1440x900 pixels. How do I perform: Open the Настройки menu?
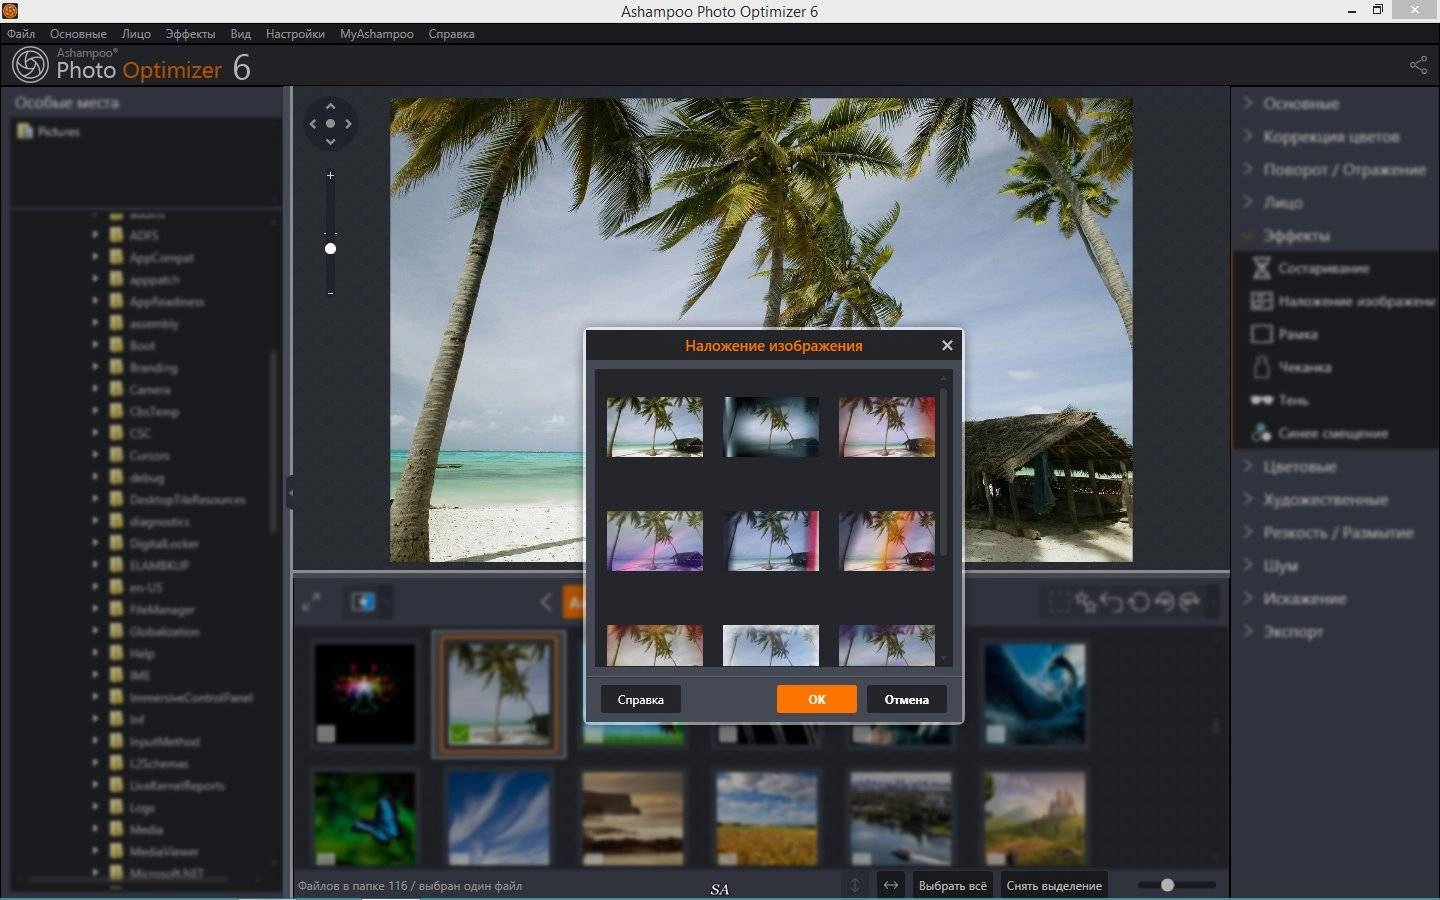pyautogui.click(x=295, y=33)
